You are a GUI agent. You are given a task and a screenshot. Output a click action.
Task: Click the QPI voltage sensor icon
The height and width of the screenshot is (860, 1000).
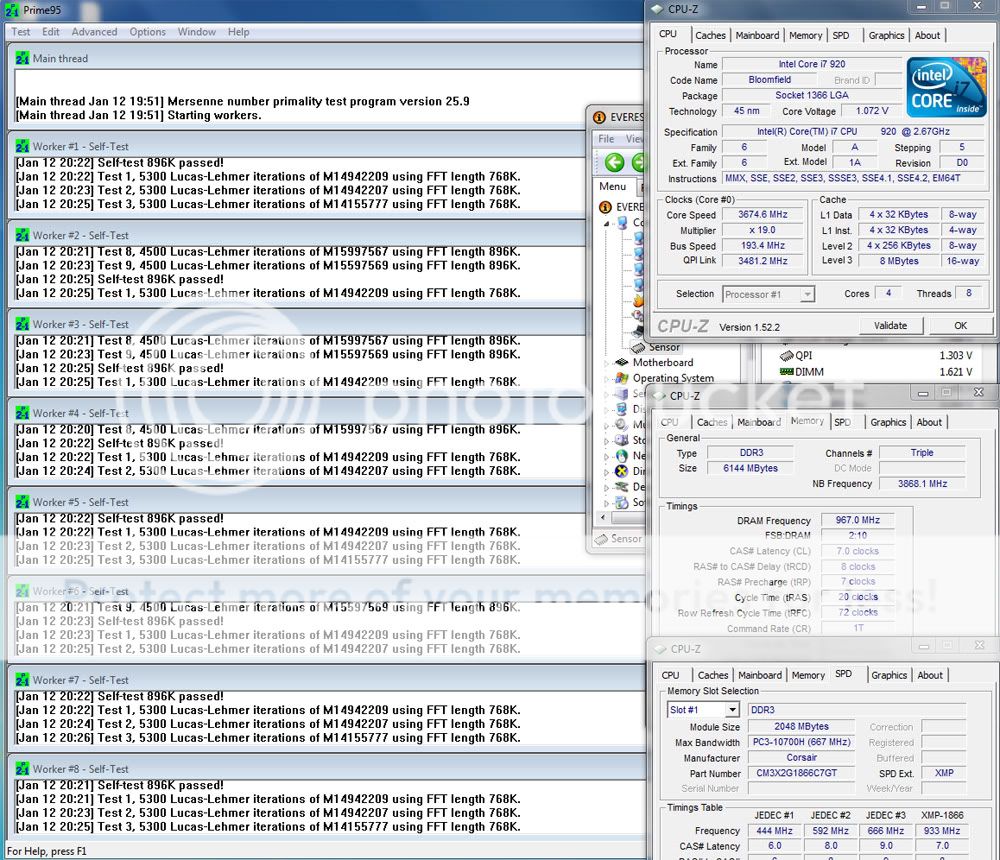click(x=787, y=355)
